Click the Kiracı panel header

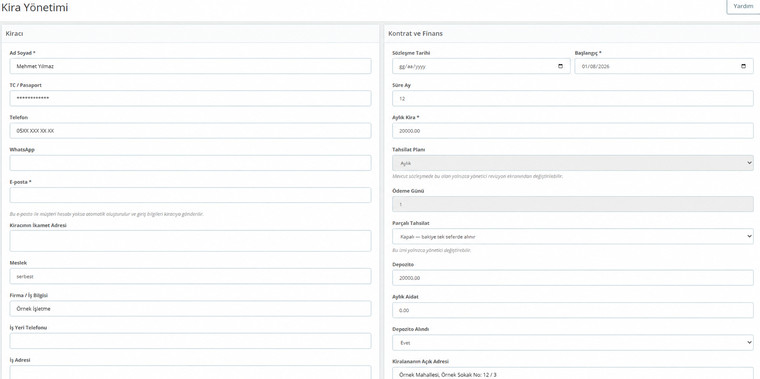click(x=190, y=33)
